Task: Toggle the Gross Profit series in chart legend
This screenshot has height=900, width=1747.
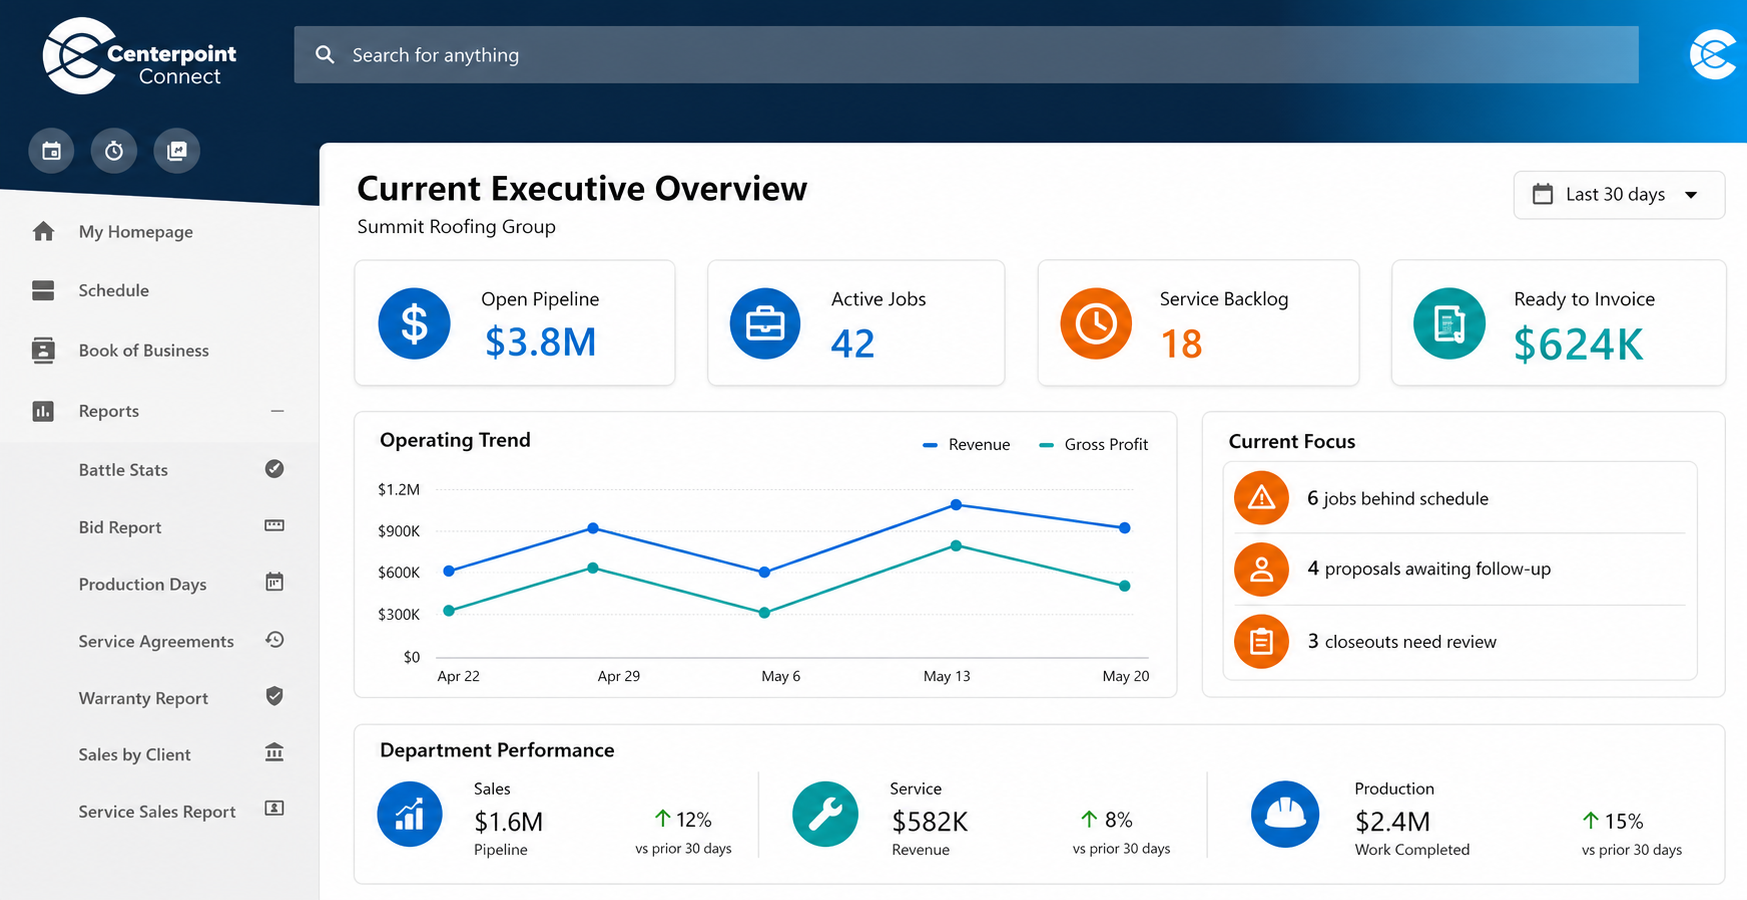Action: [x=1094, y=445]
